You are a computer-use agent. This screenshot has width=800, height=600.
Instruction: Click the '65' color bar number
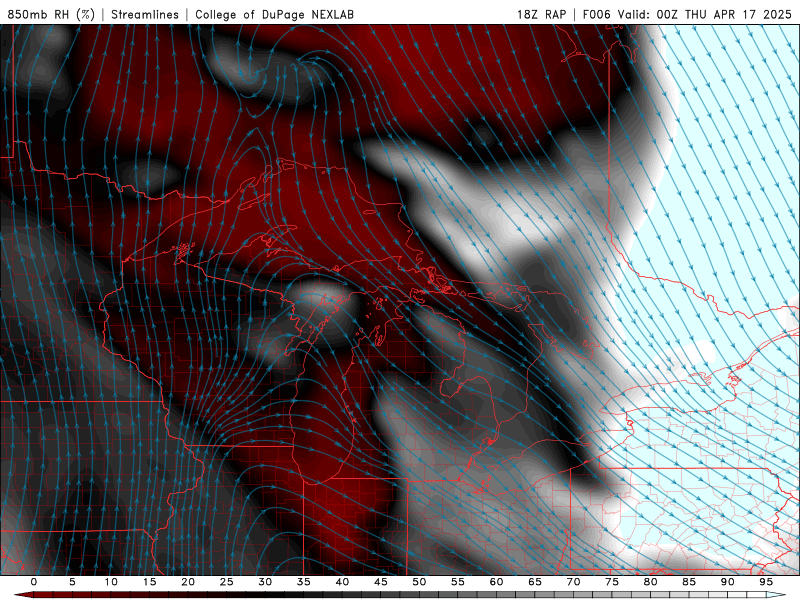click(535, 582)
